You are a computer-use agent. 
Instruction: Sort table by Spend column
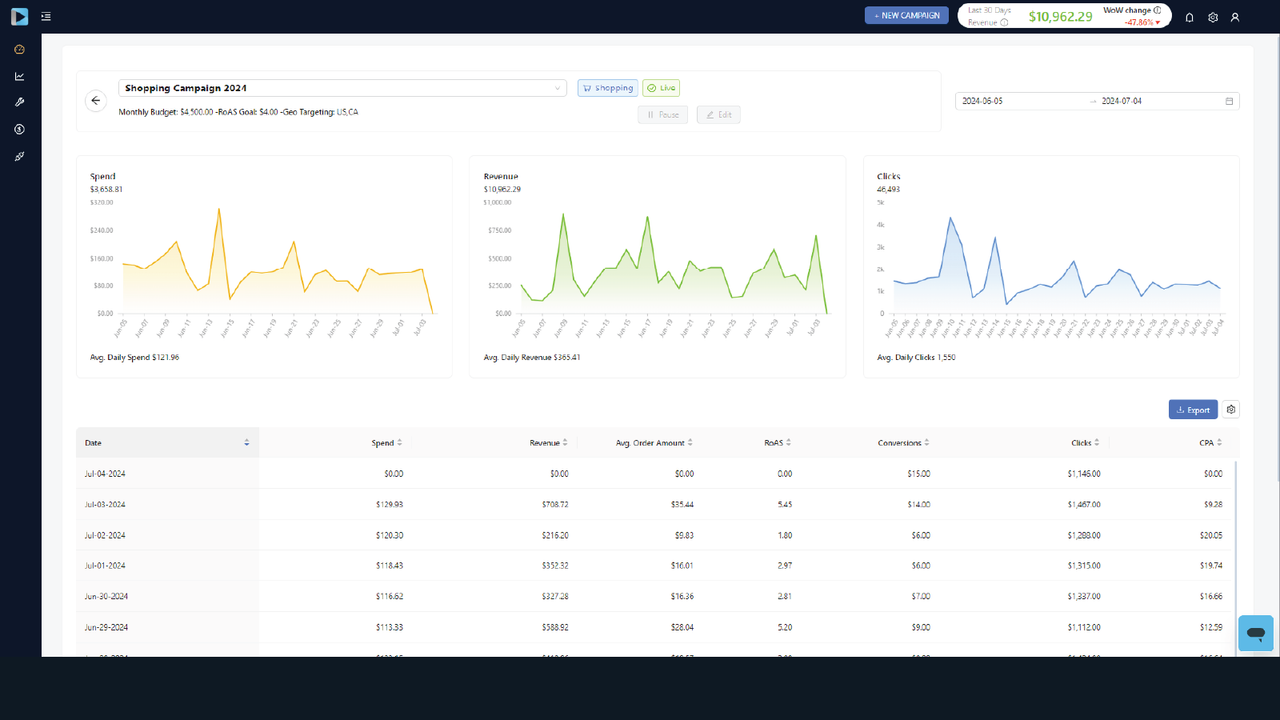pyautogui.click(x=400, y=442)
